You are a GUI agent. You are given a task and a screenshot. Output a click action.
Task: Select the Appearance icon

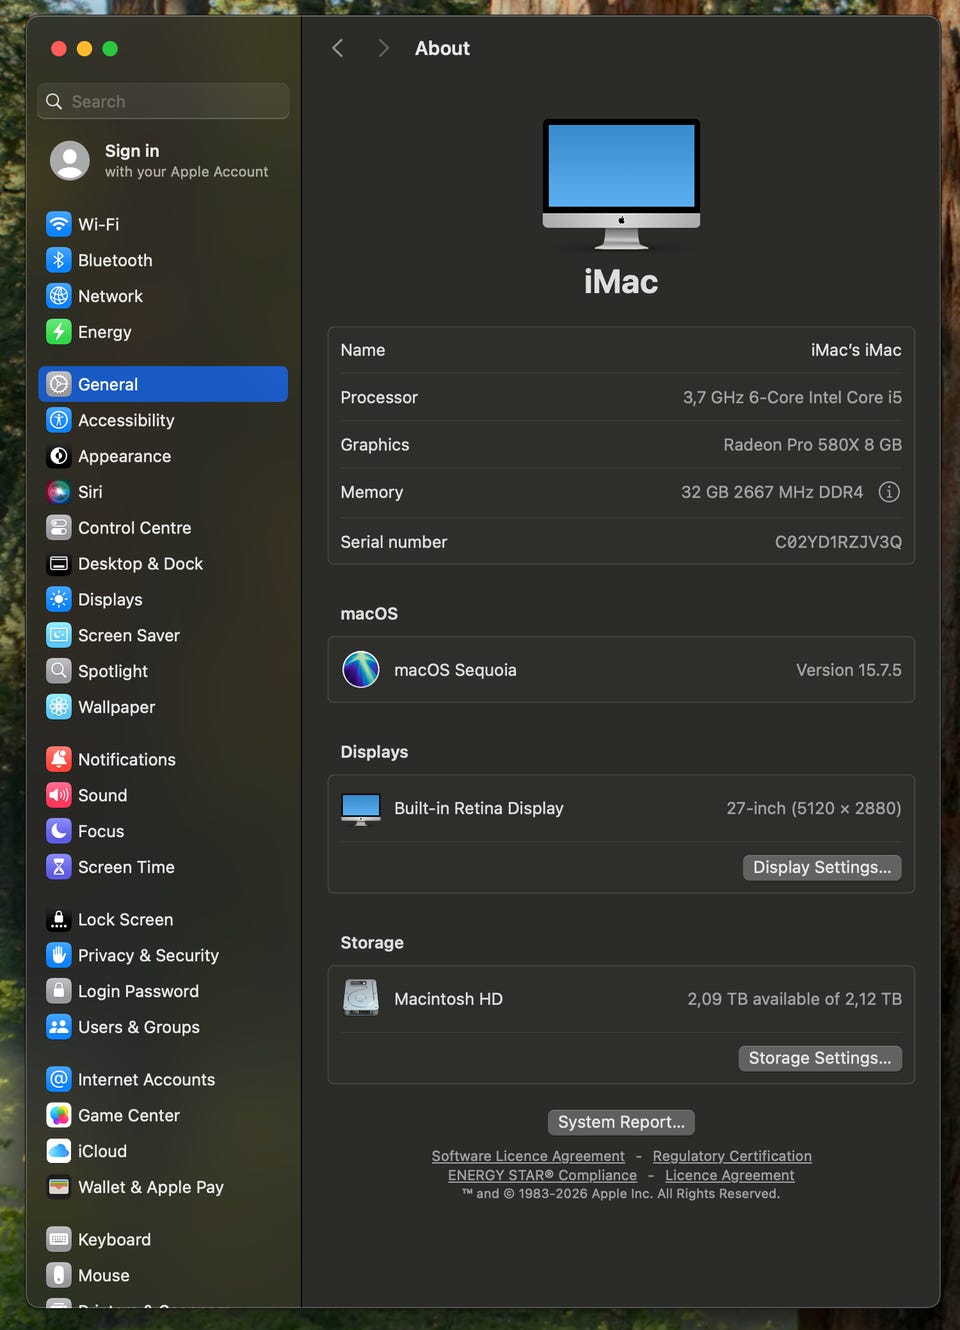coord(59,456)
